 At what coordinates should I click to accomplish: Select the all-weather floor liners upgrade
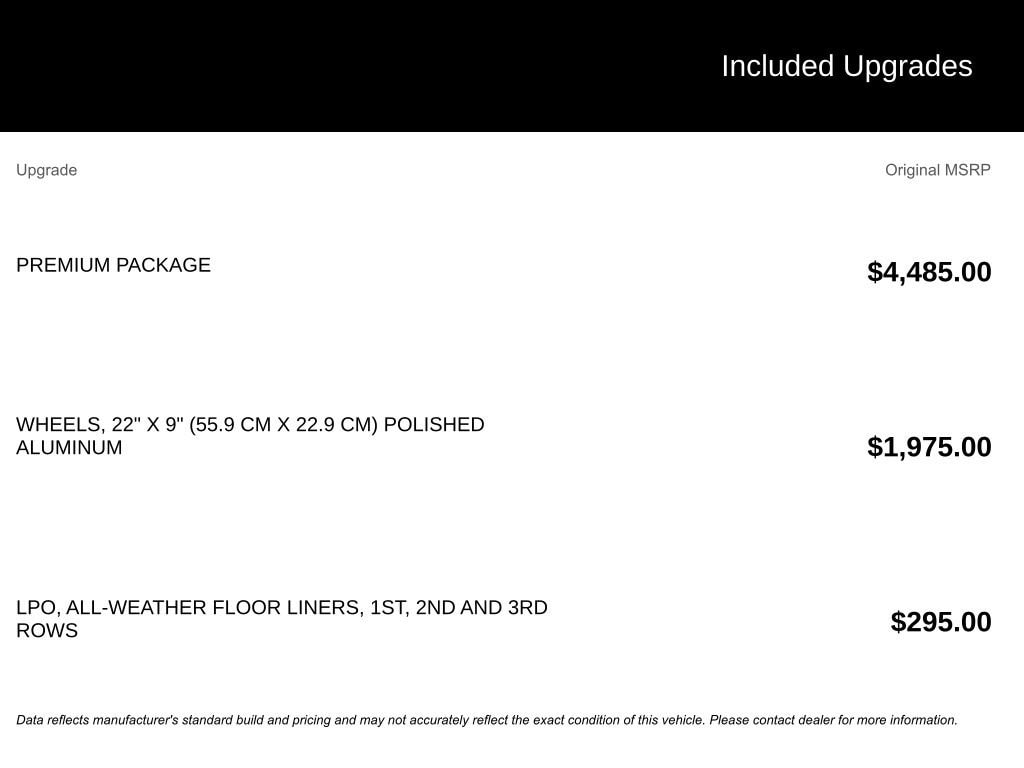281,618
